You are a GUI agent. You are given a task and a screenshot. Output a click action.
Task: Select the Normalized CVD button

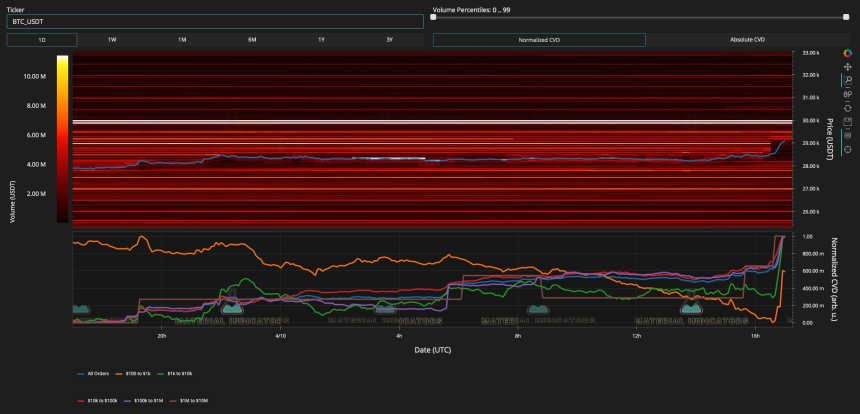click(539, 39)
